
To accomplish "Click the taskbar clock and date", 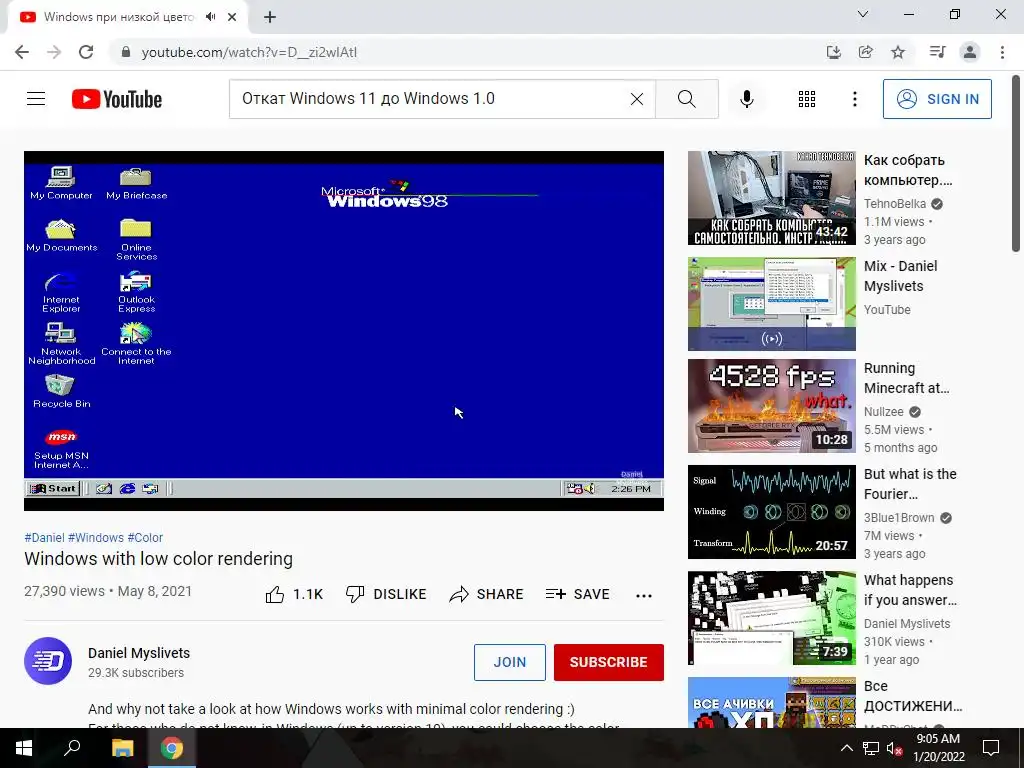I will (938, 748).
